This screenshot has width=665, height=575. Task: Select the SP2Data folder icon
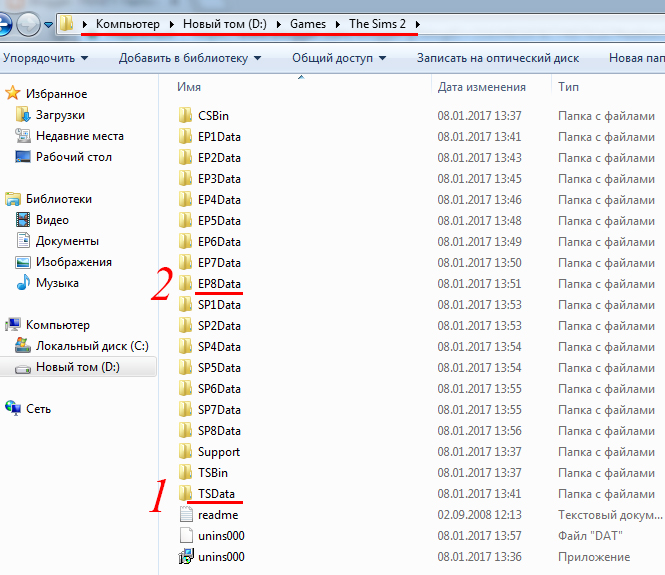(x=185, y=325)
